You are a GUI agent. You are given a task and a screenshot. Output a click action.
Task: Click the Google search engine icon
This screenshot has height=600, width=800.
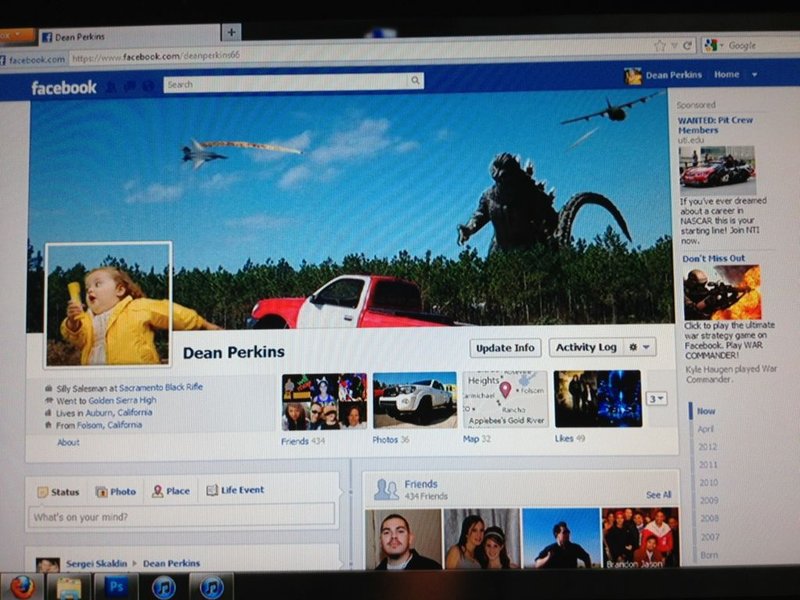710,45
